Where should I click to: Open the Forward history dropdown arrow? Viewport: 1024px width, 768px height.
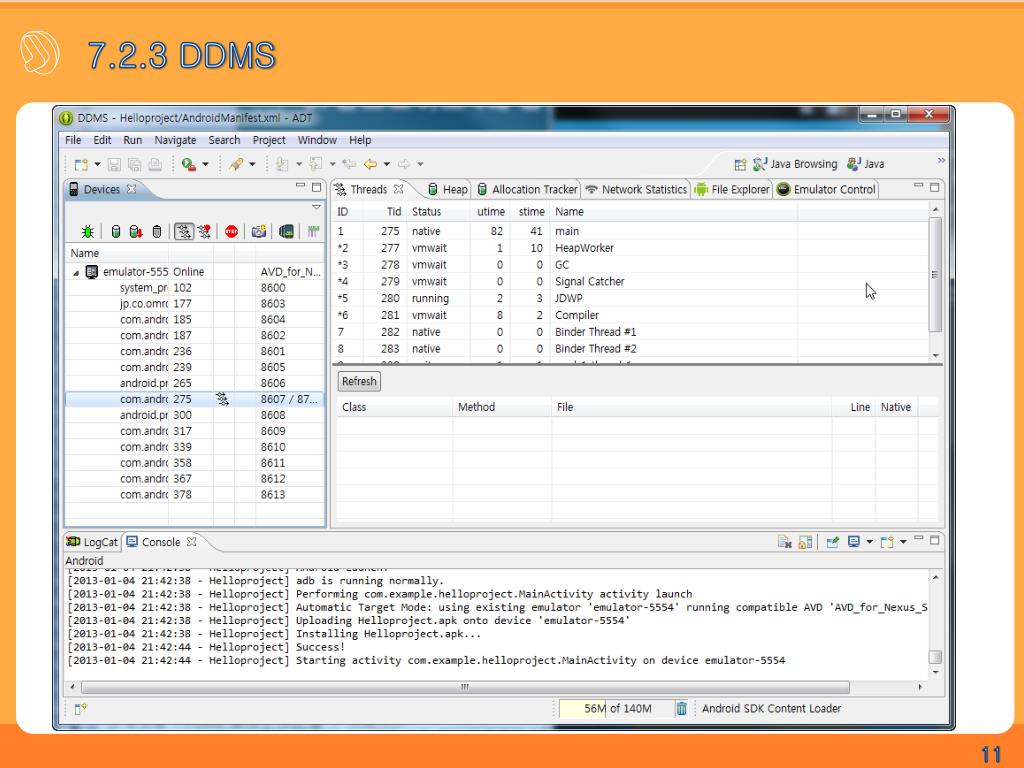click(x=421, y=165)
